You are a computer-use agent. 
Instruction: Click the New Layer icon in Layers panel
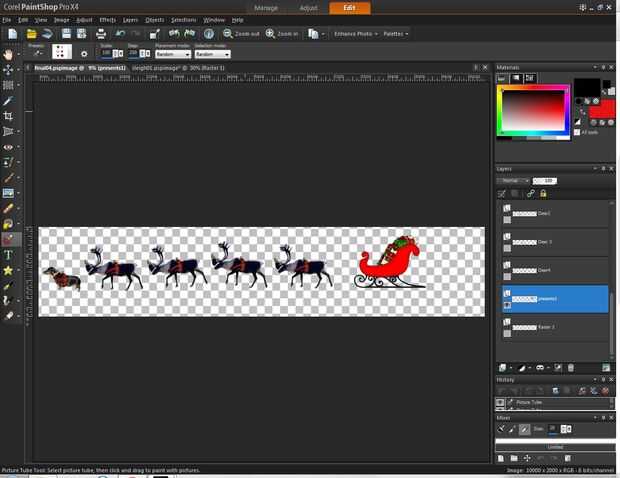(x=502, y=368)
